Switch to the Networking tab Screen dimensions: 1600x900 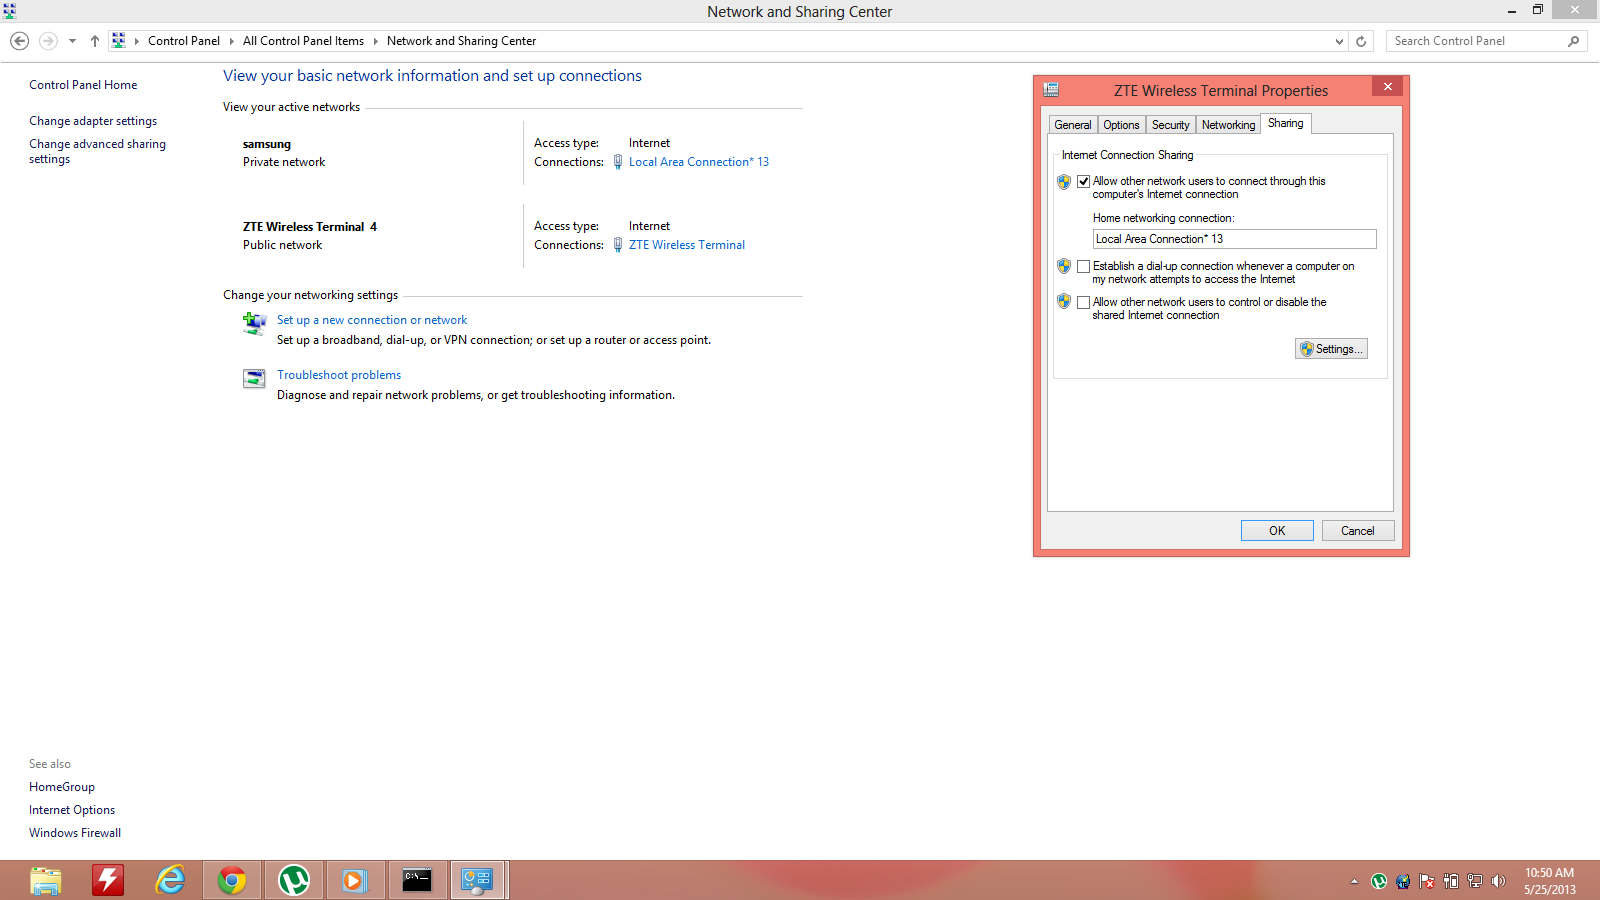tap(1228, 125)
